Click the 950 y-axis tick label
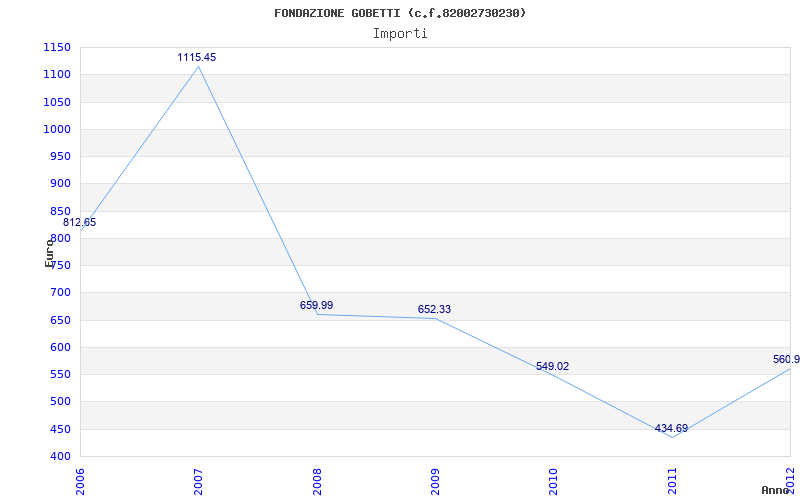Image resolution: width=800 pixels, height=500 pixels. click(x=59, y=156)
